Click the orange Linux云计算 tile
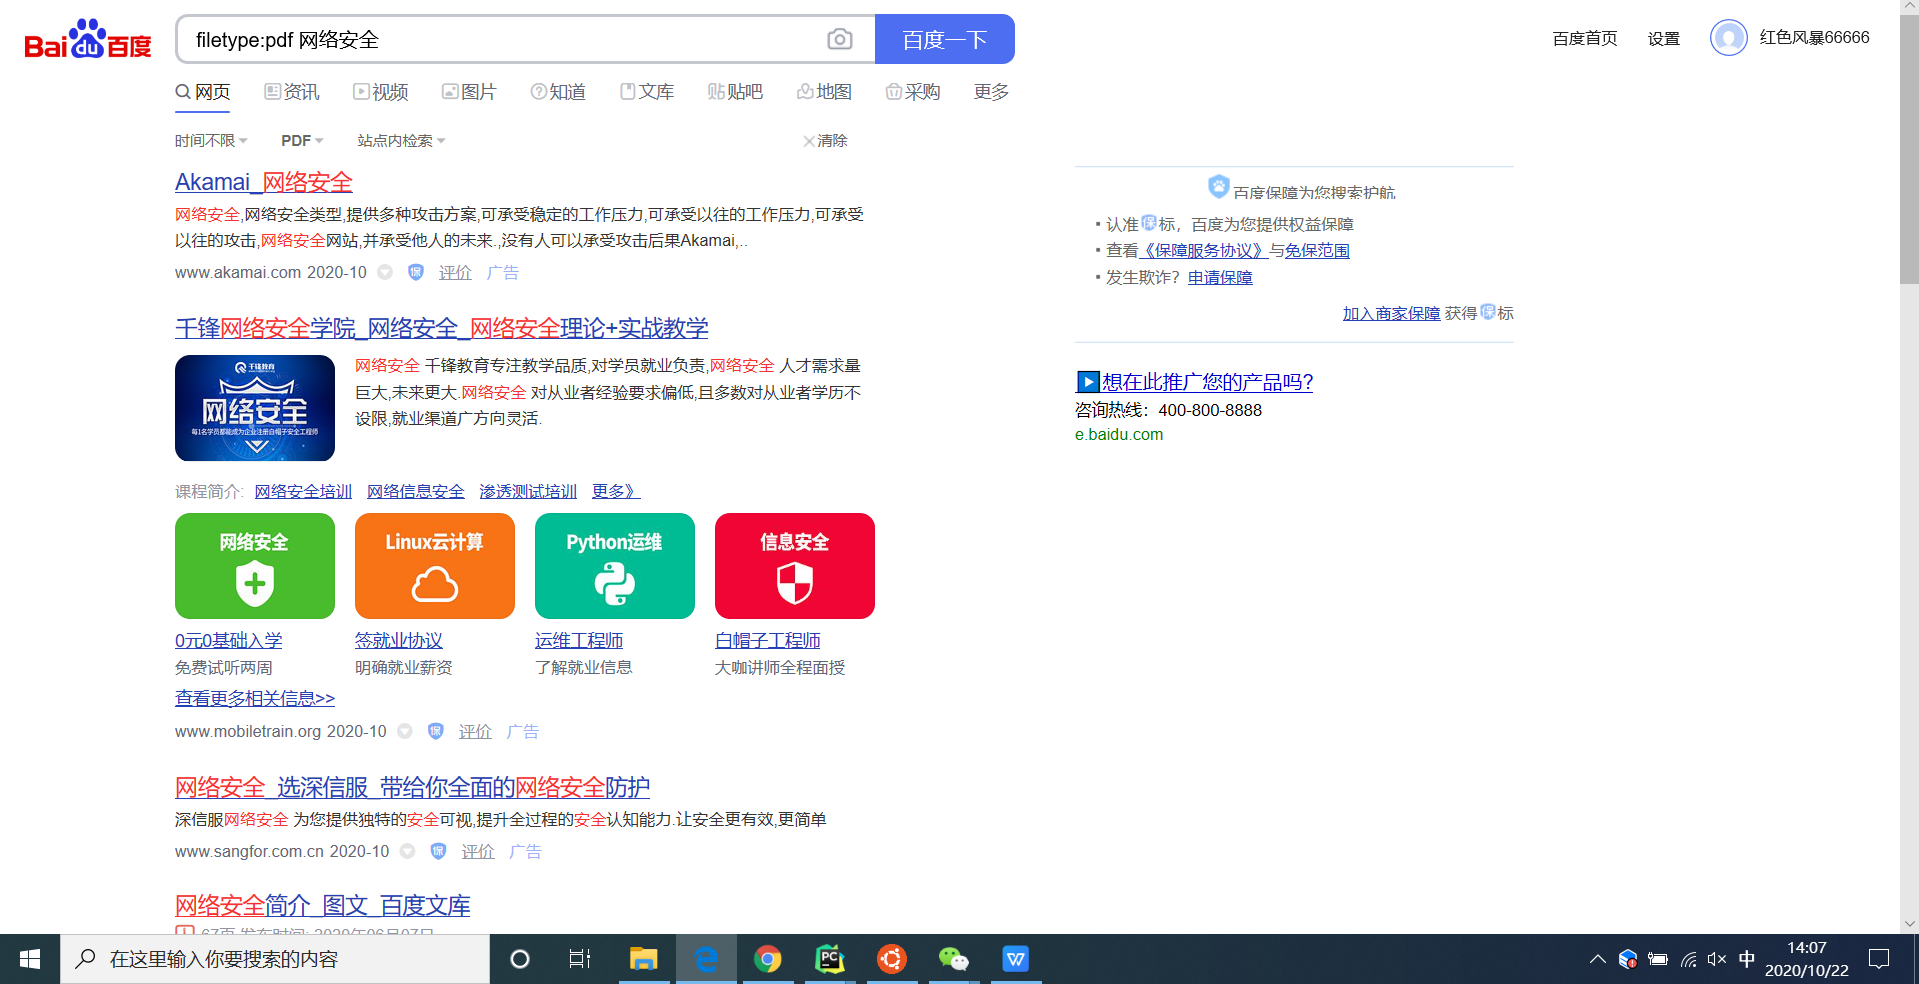 pyautogui.click(x=435, y=566)
